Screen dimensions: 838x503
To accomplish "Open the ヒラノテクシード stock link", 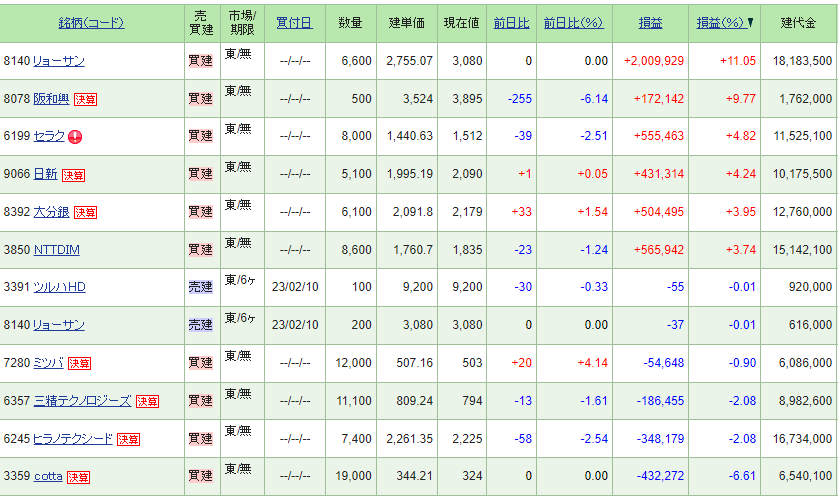I will [x=73, y=439].
